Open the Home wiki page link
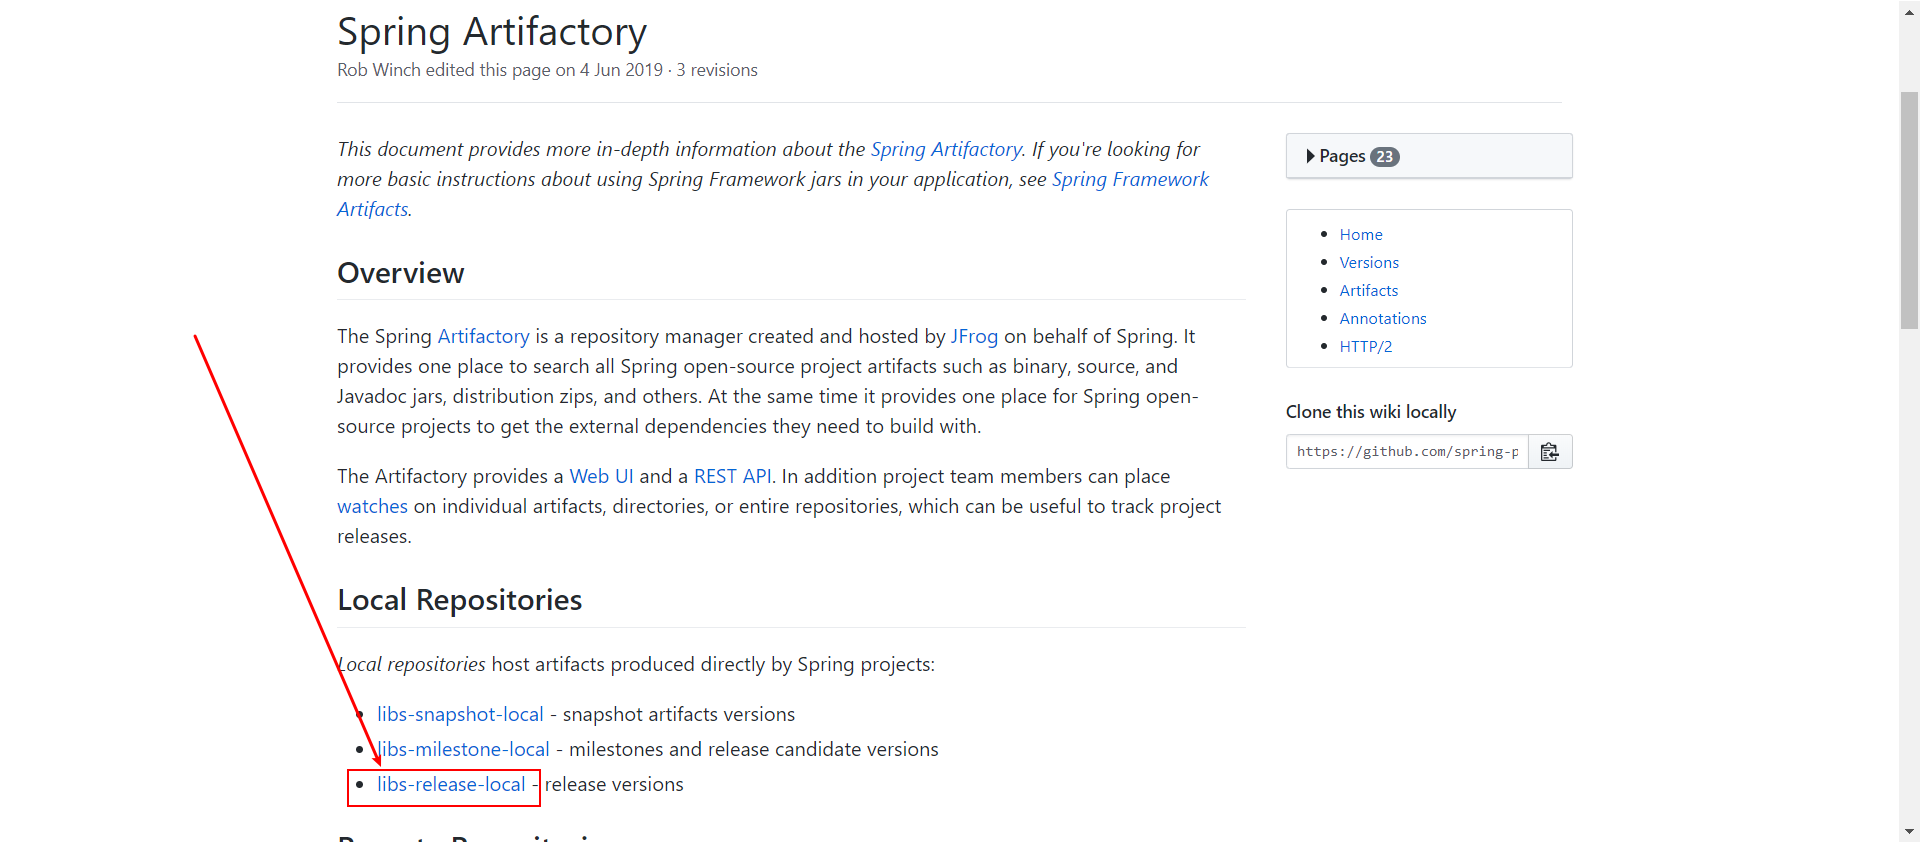Viewport: 1920px width, 842px height. tap(1361, 234)
